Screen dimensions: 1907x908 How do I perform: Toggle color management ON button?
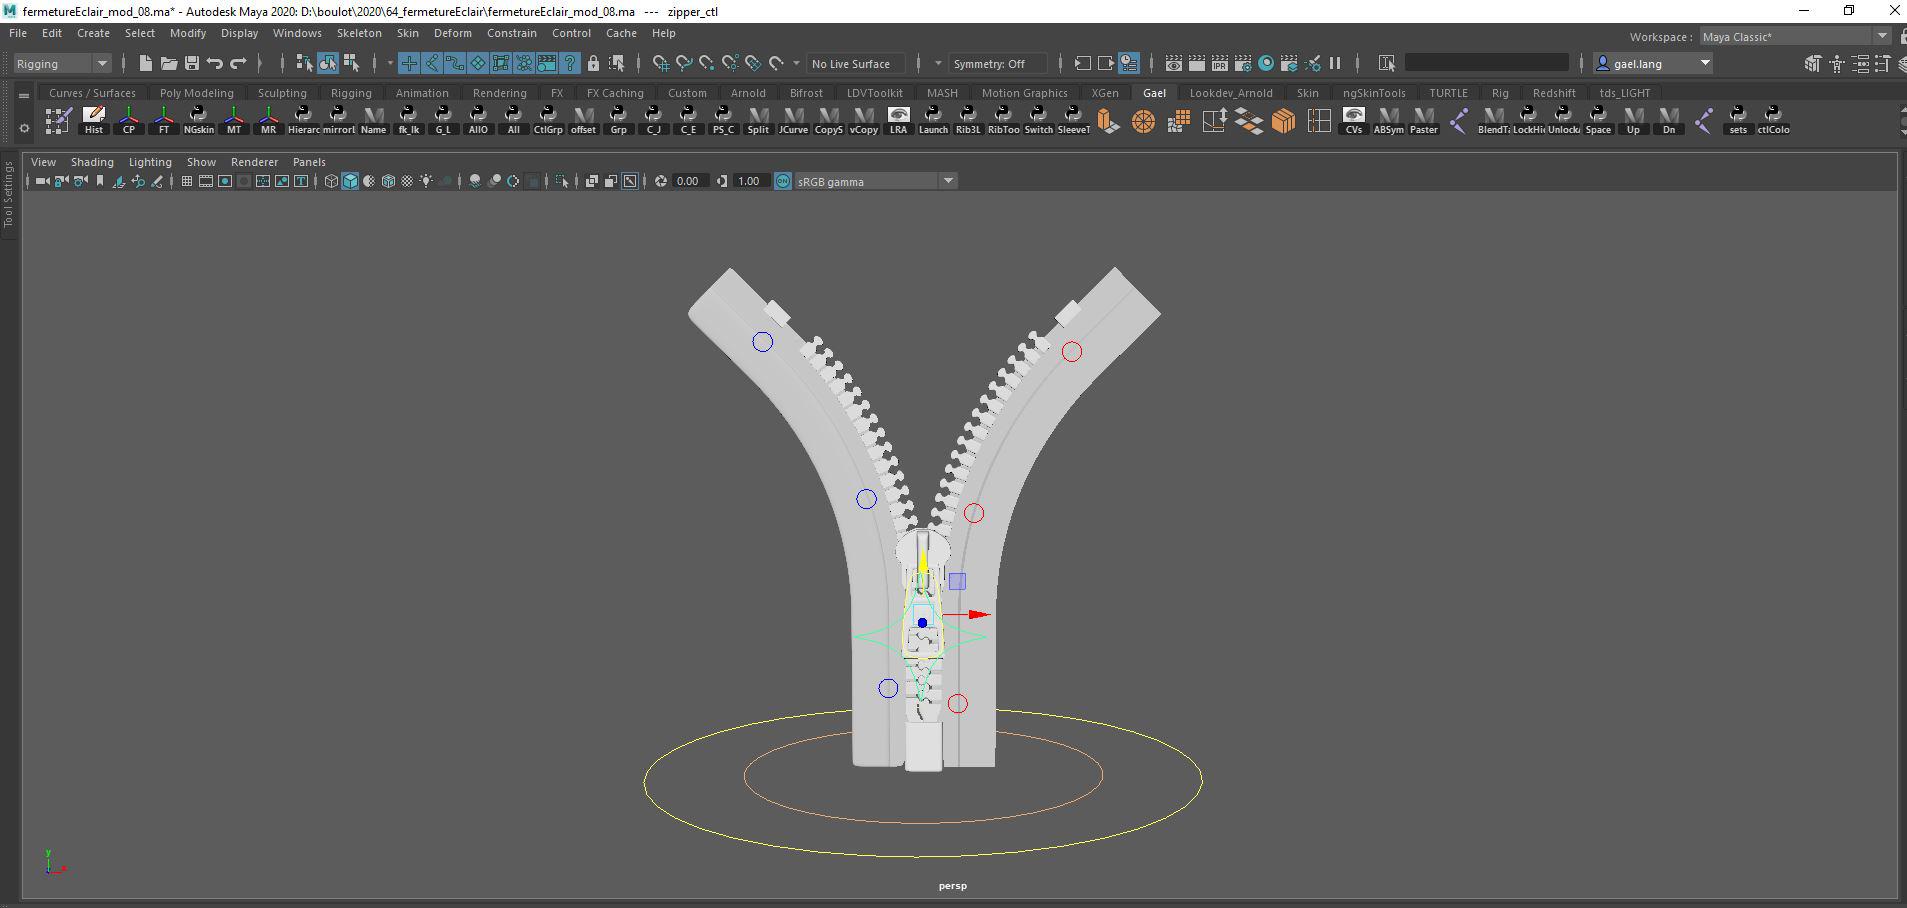[x=783, y=181]
